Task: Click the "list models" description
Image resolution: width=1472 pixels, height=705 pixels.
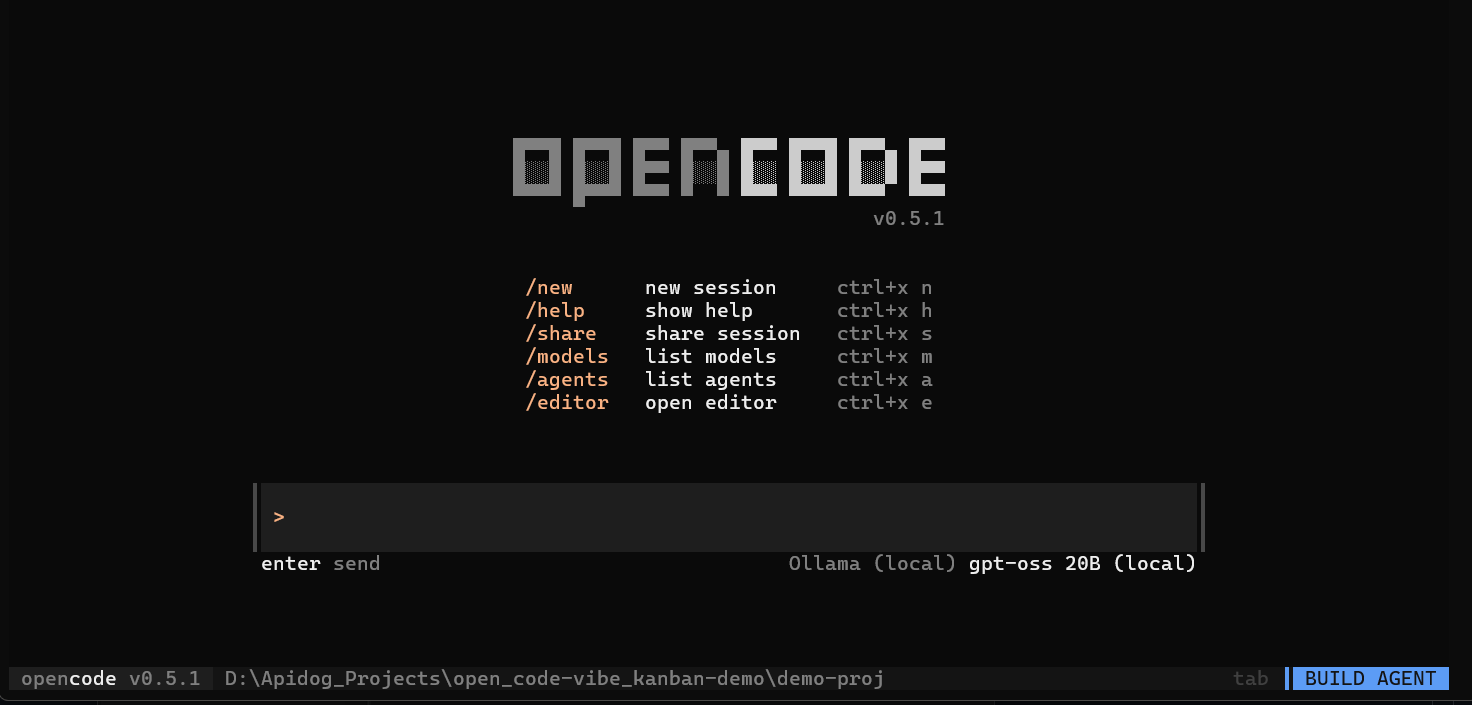Action: (710, 357)
